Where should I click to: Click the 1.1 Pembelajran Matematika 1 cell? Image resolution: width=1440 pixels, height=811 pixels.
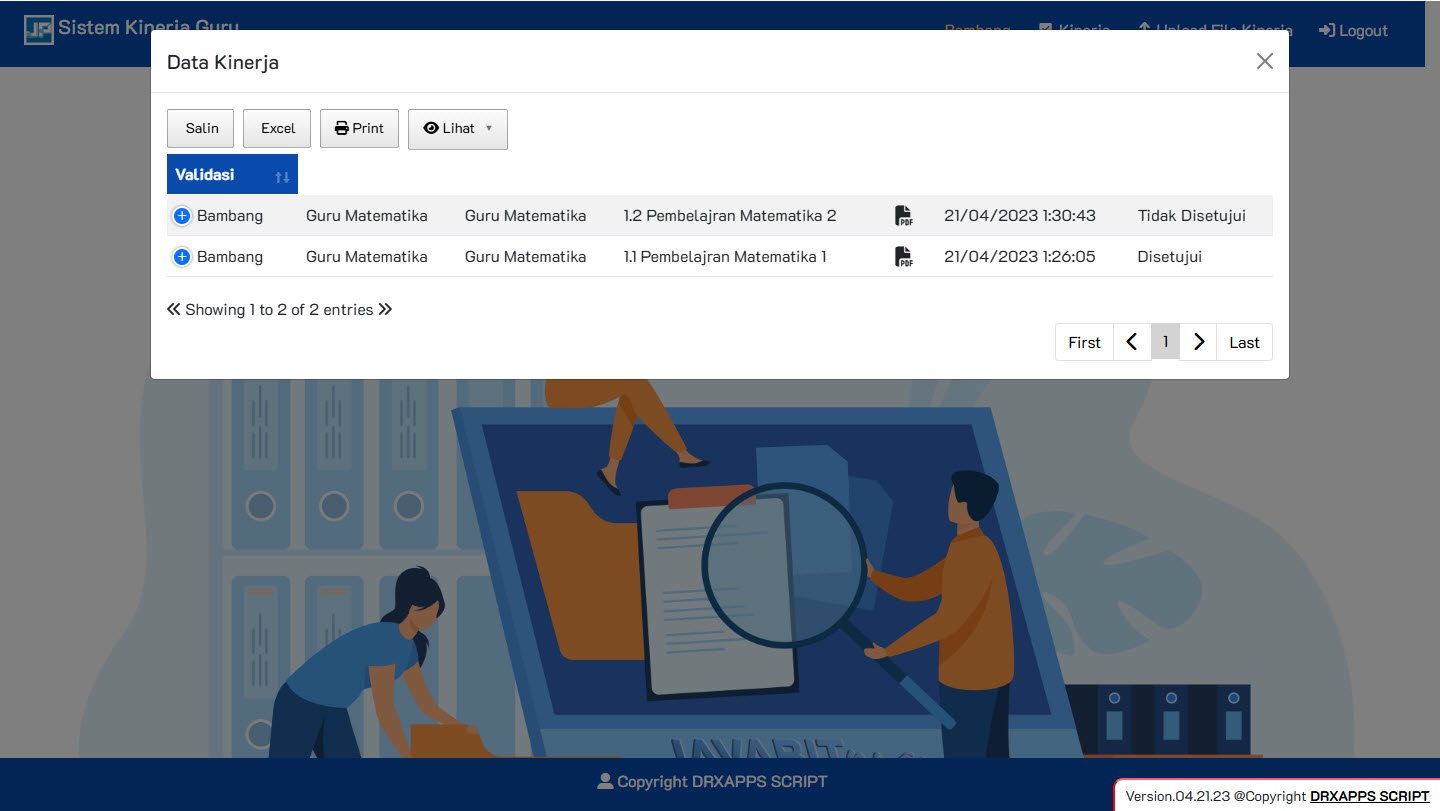(x=725, y=257)
